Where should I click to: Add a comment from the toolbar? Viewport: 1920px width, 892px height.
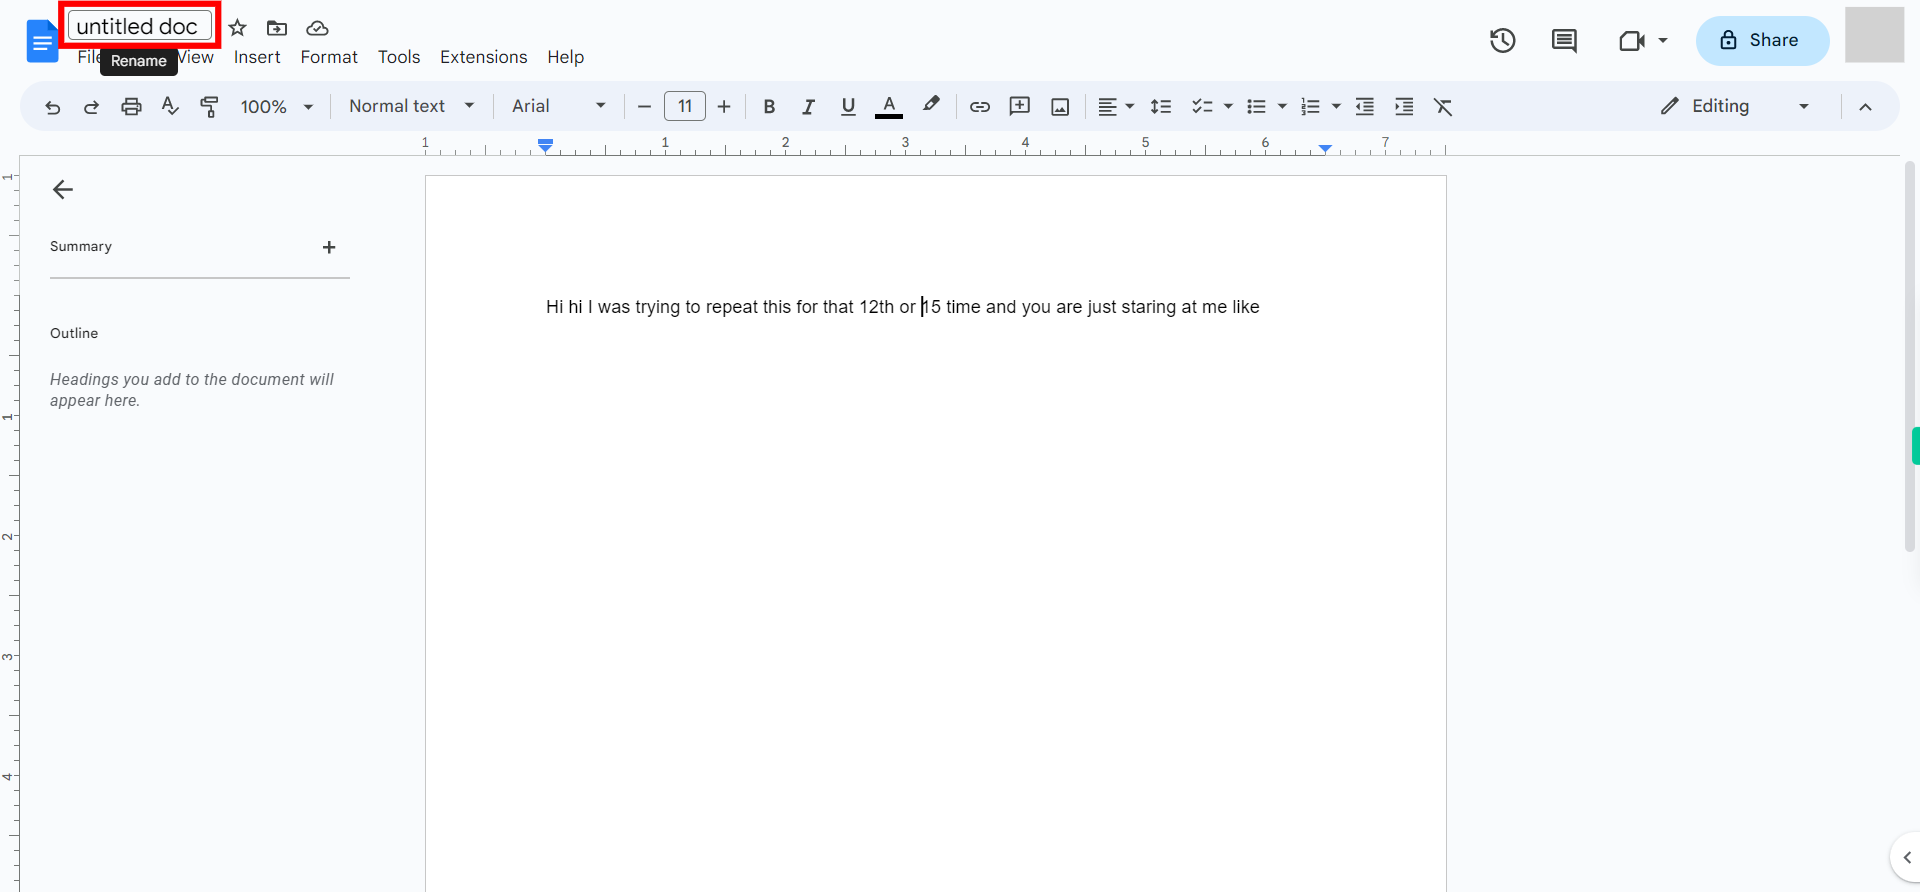tap(1020, 106)
